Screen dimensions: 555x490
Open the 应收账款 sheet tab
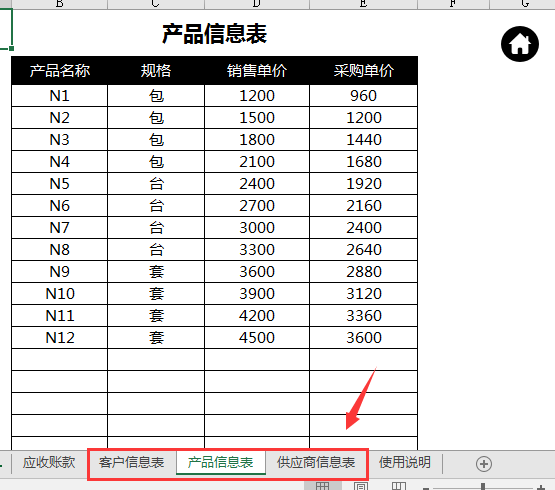pos(49,462)
